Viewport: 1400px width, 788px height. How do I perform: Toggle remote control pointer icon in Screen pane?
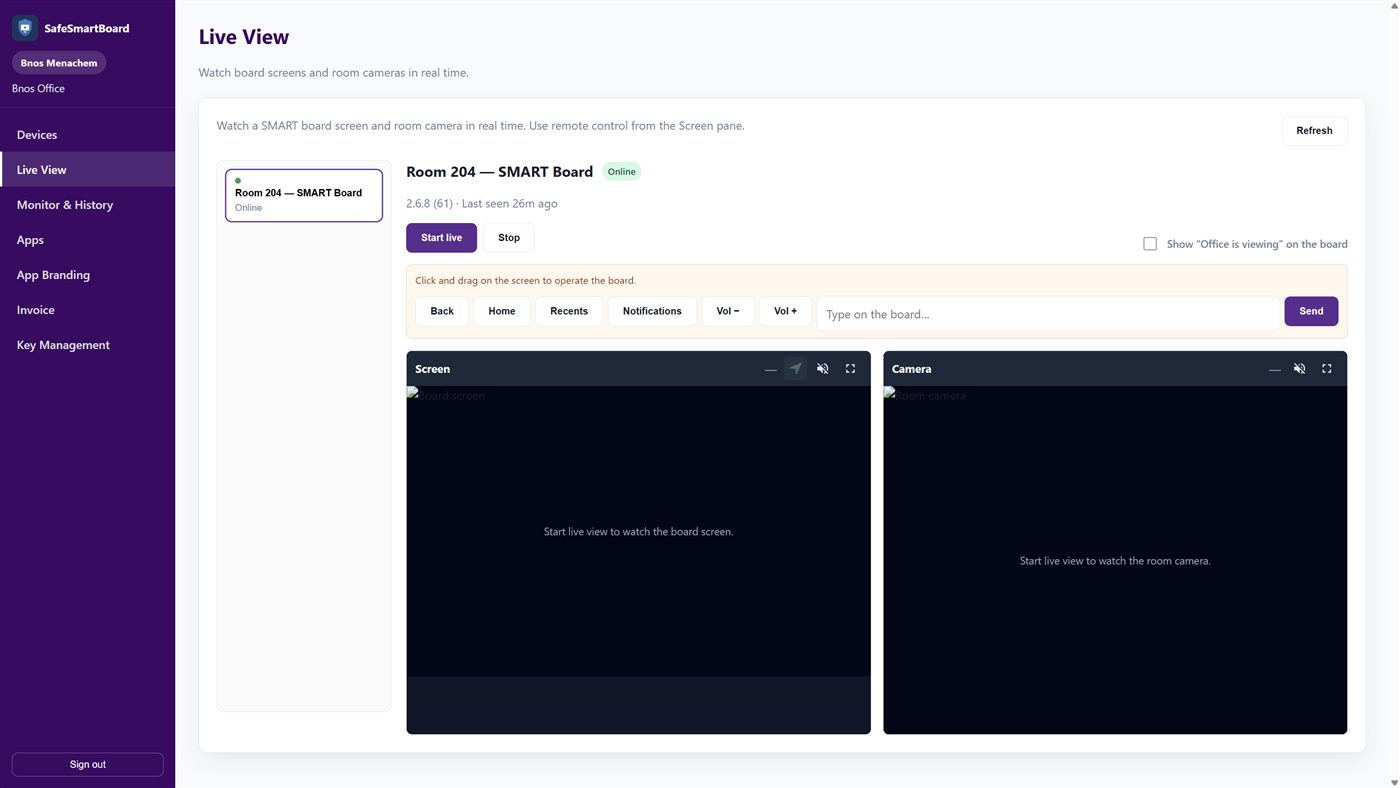[795, 369]
